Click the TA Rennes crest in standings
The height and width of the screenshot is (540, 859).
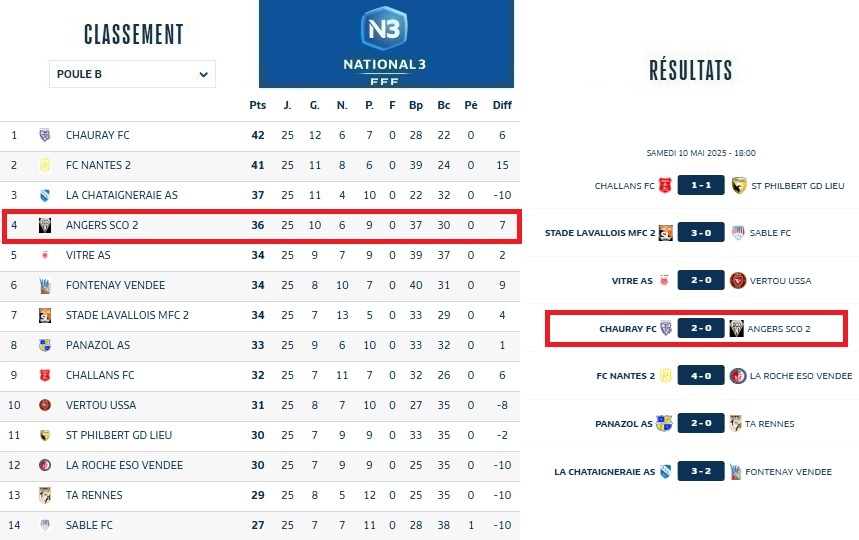click(45, 495)
